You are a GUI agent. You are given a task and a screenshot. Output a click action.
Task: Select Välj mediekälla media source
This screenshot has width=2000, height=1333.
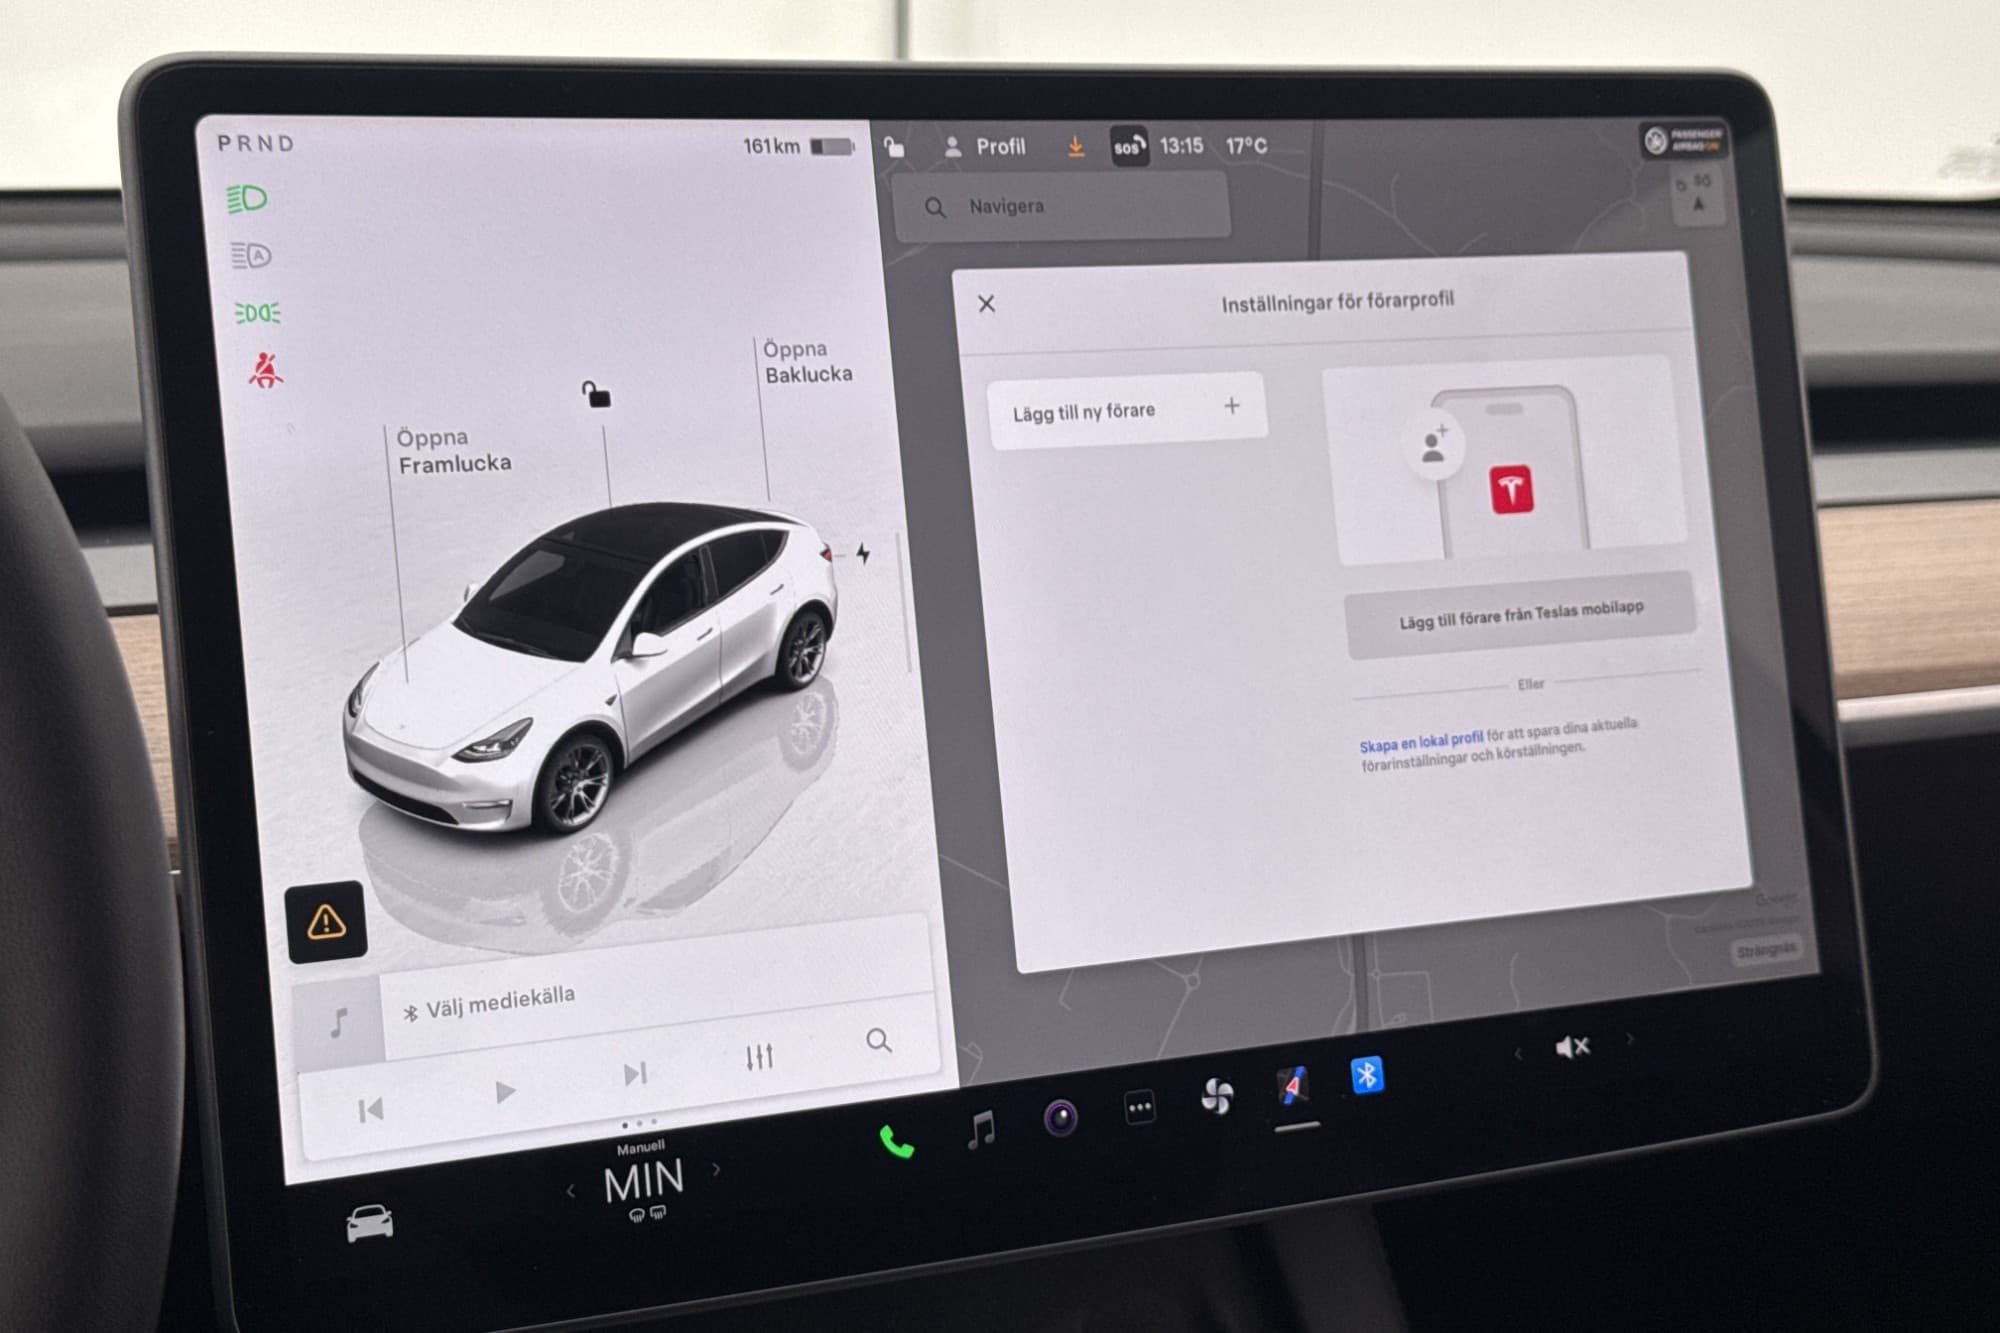490,1003
